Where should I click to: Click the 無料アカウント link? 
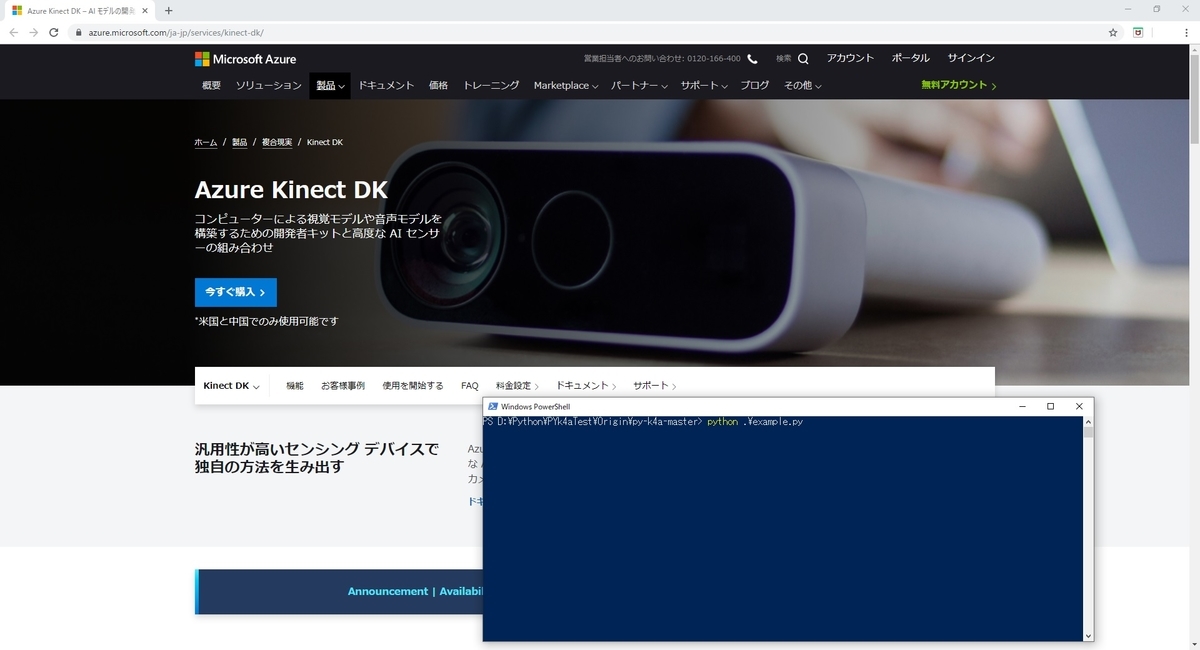[959, 86]
